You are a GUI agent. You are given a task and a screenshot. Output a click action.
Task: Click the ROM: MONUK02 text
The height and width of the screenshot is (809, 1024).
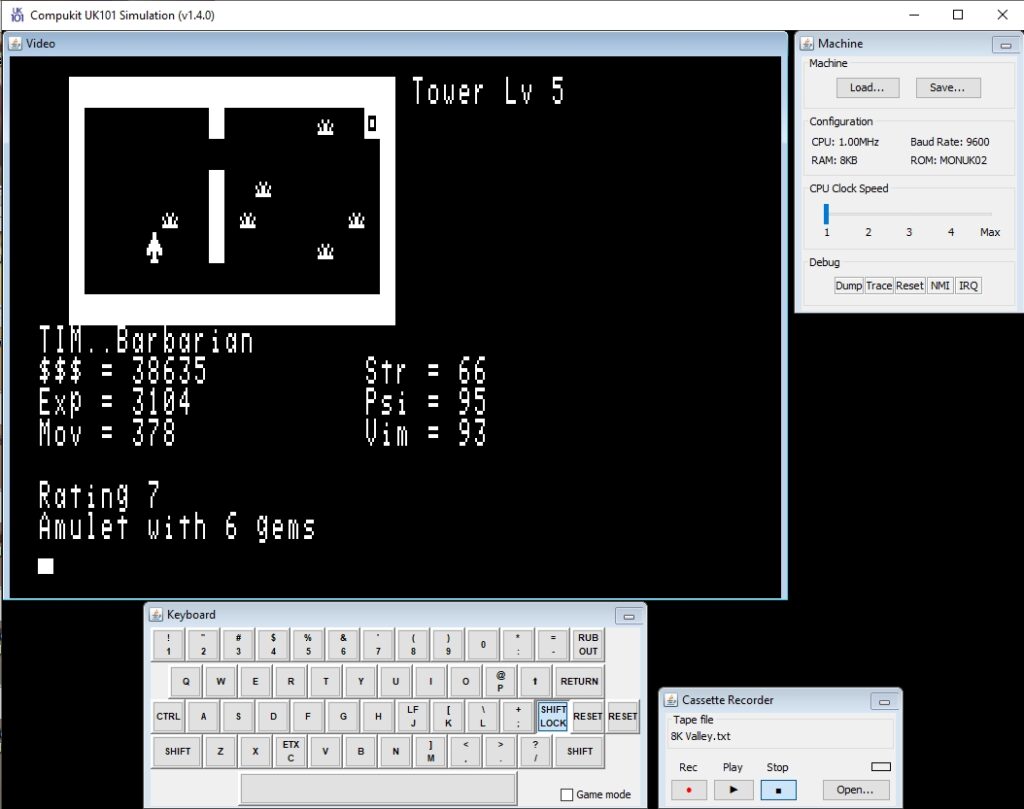(948, 160)
